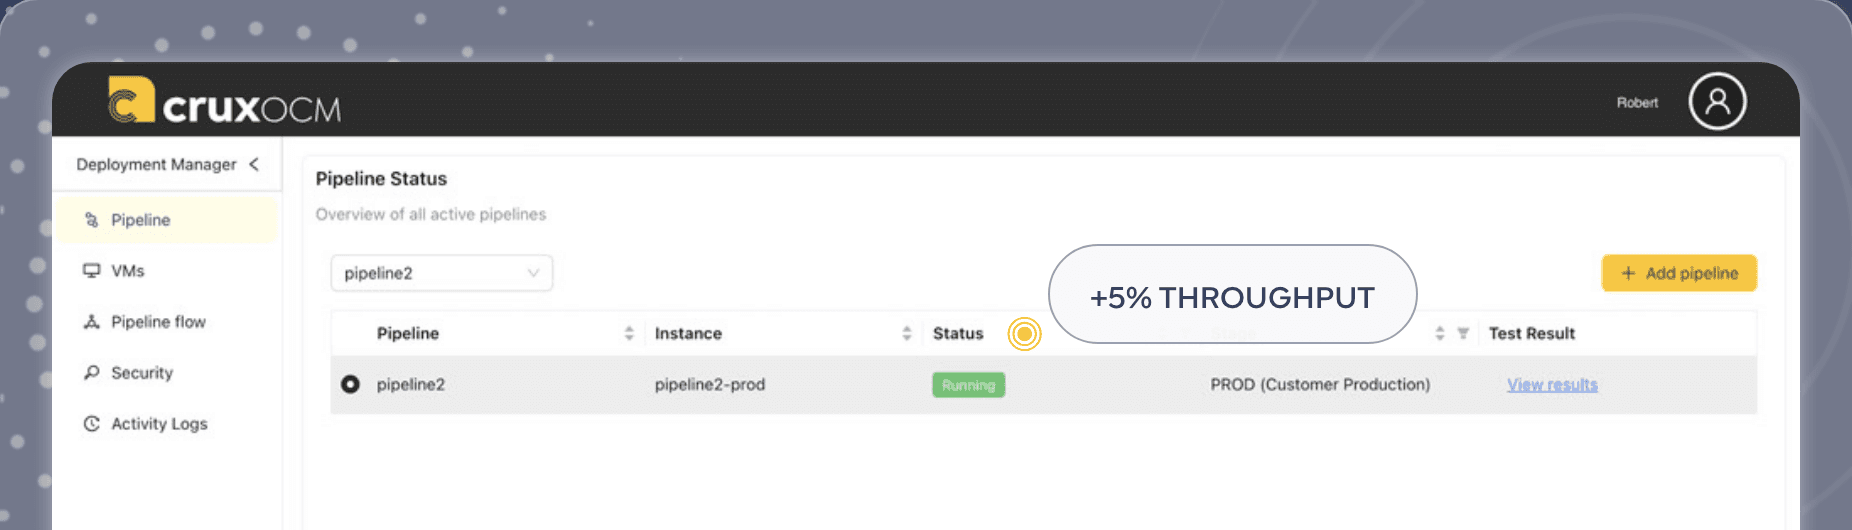Click the Status column header
The image size is (1852, 530).
point(958,334)
